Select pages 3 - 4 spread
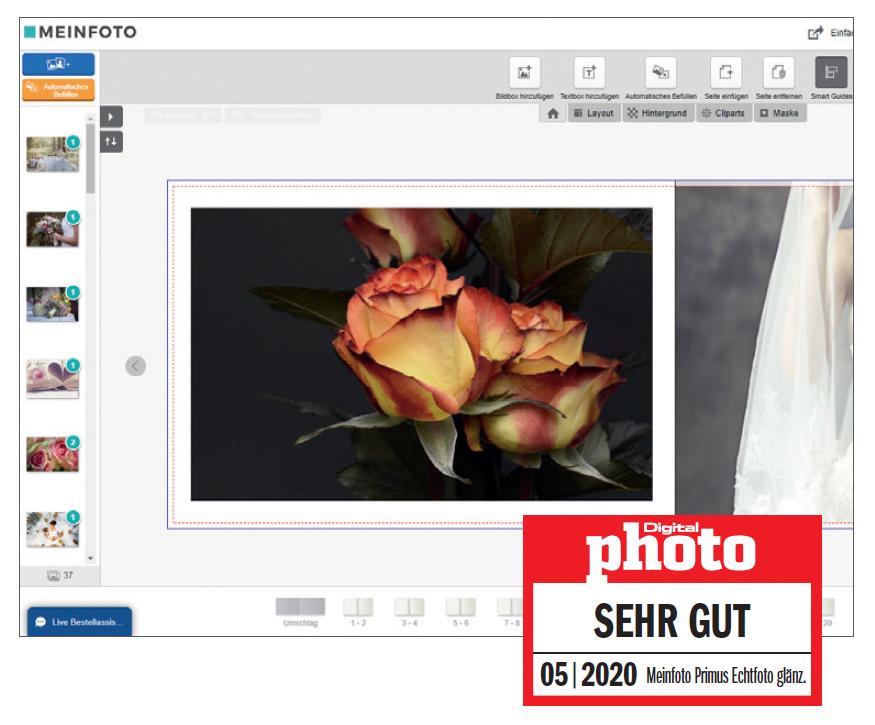 (x=410, y=612)
